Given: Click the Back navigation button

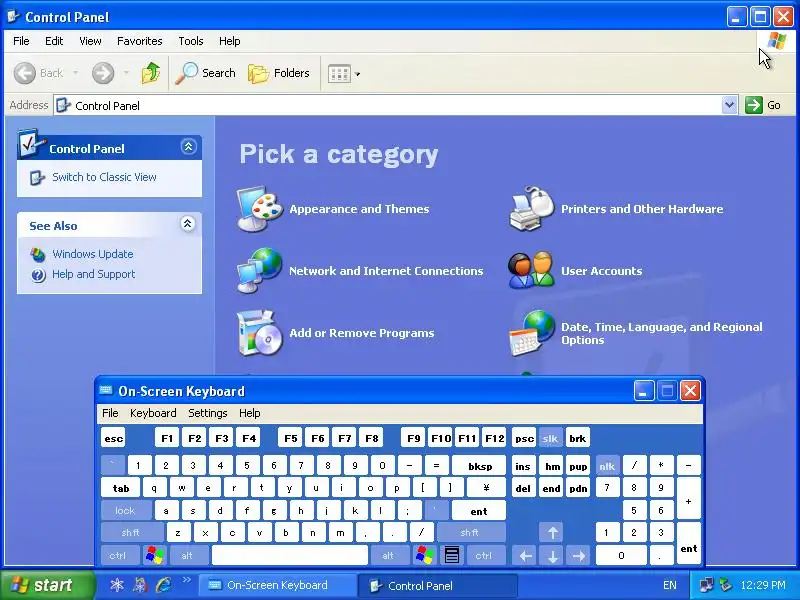Looking at the screenshot, I should tap(38, 73).
